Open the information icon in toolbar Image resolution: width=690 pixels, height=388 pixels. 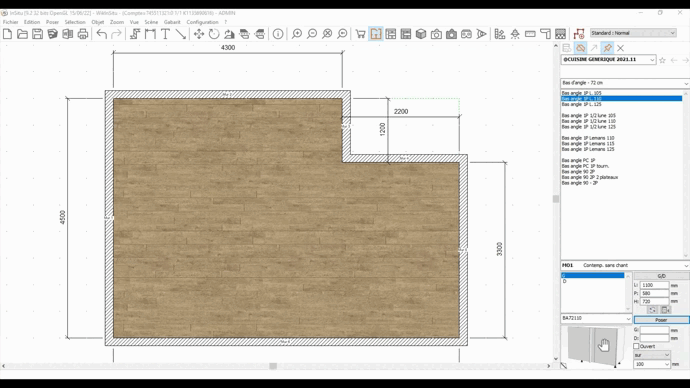click(278, 34)
